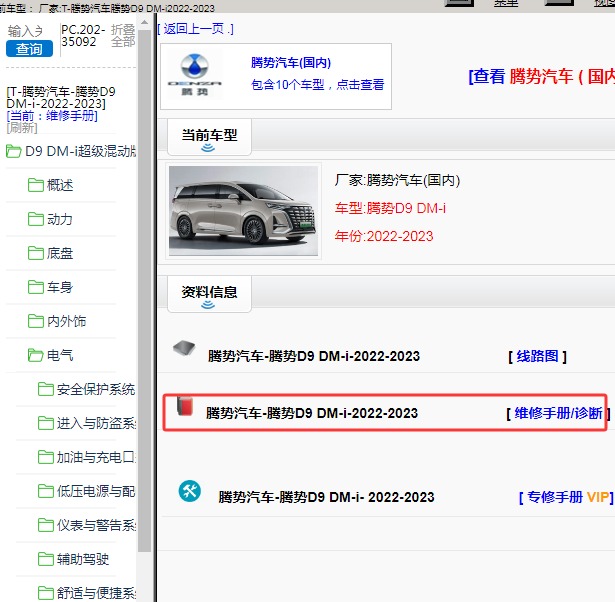Click the blue 查询 search button
Screen dimensions: 615x602
(x=29, y=49)
